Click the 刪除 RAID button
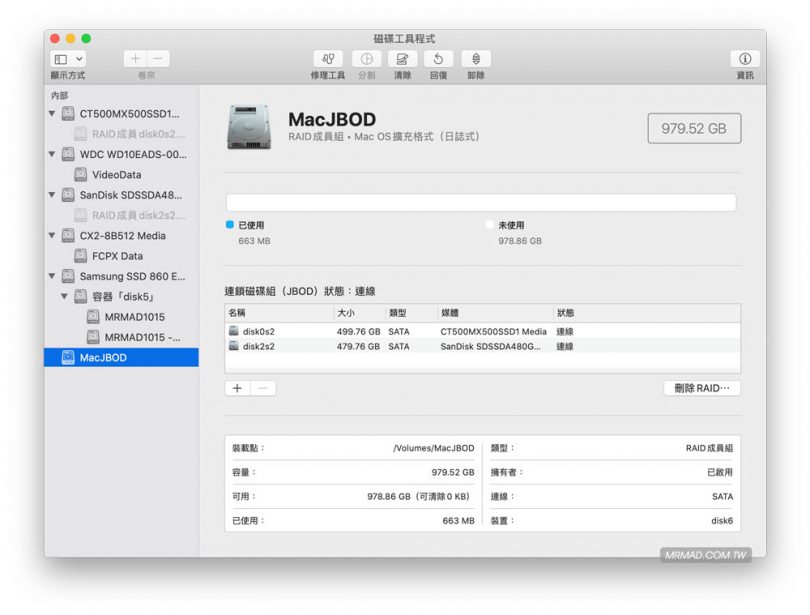This screenshot has width=810, height=615. [x=701, y=388]
